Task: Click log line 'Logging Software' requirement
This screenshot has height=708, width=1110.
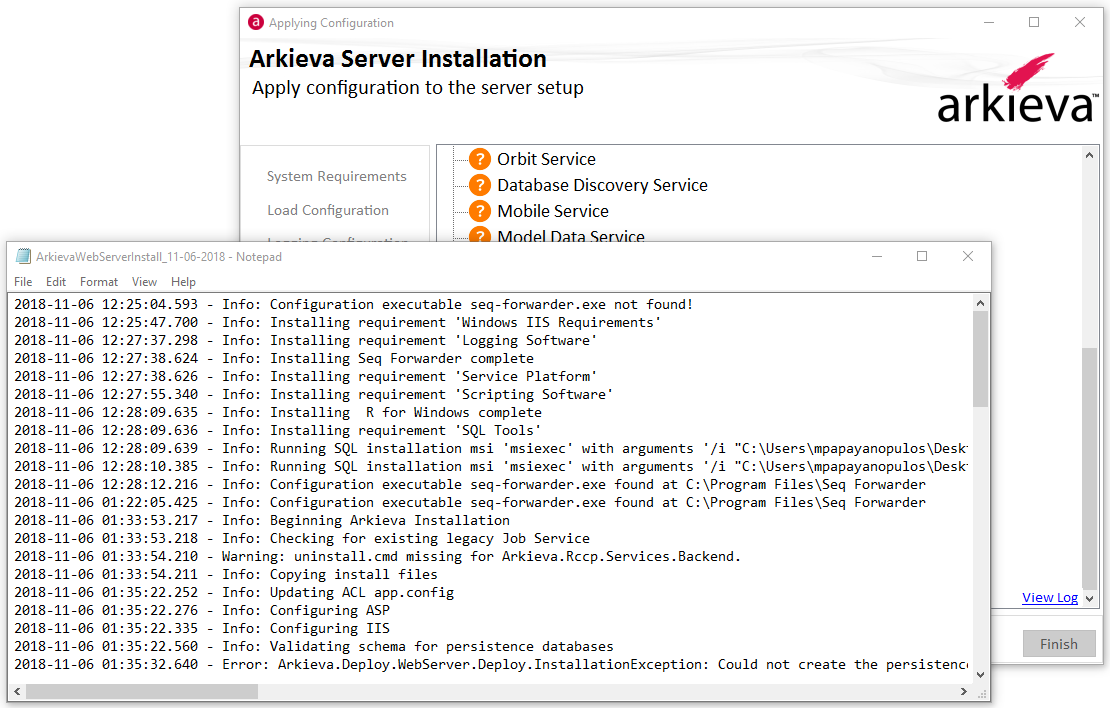Action: click(x=306, y=341)
